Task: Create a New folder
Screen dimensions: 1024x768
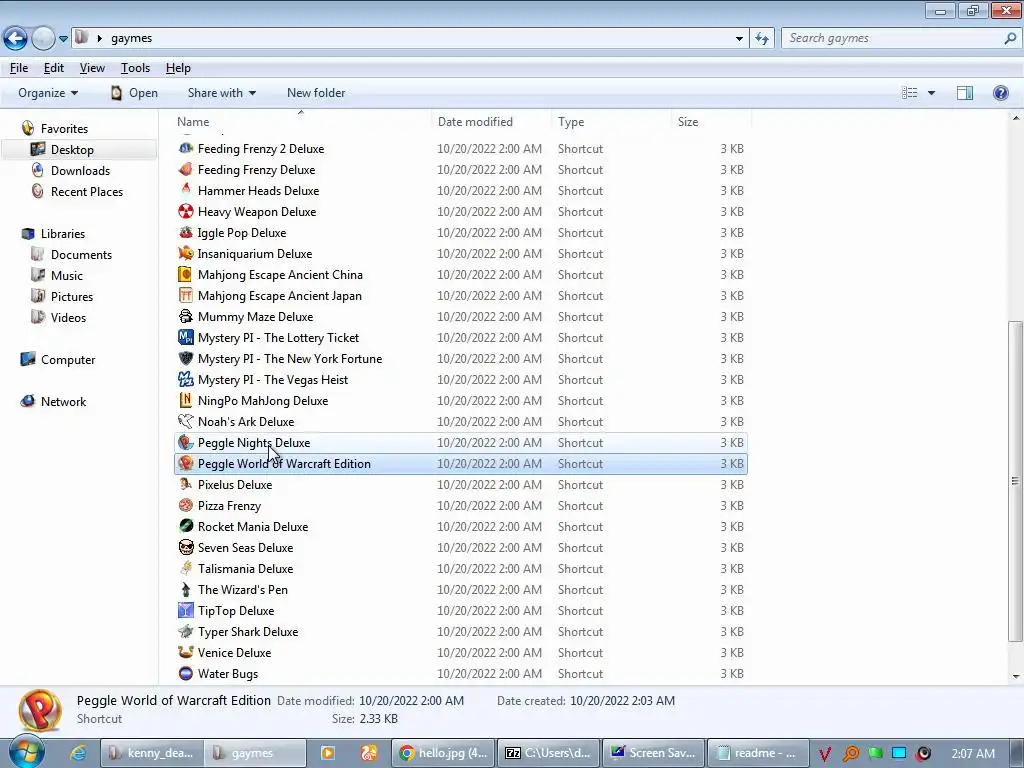Action: tap(316, 93)
